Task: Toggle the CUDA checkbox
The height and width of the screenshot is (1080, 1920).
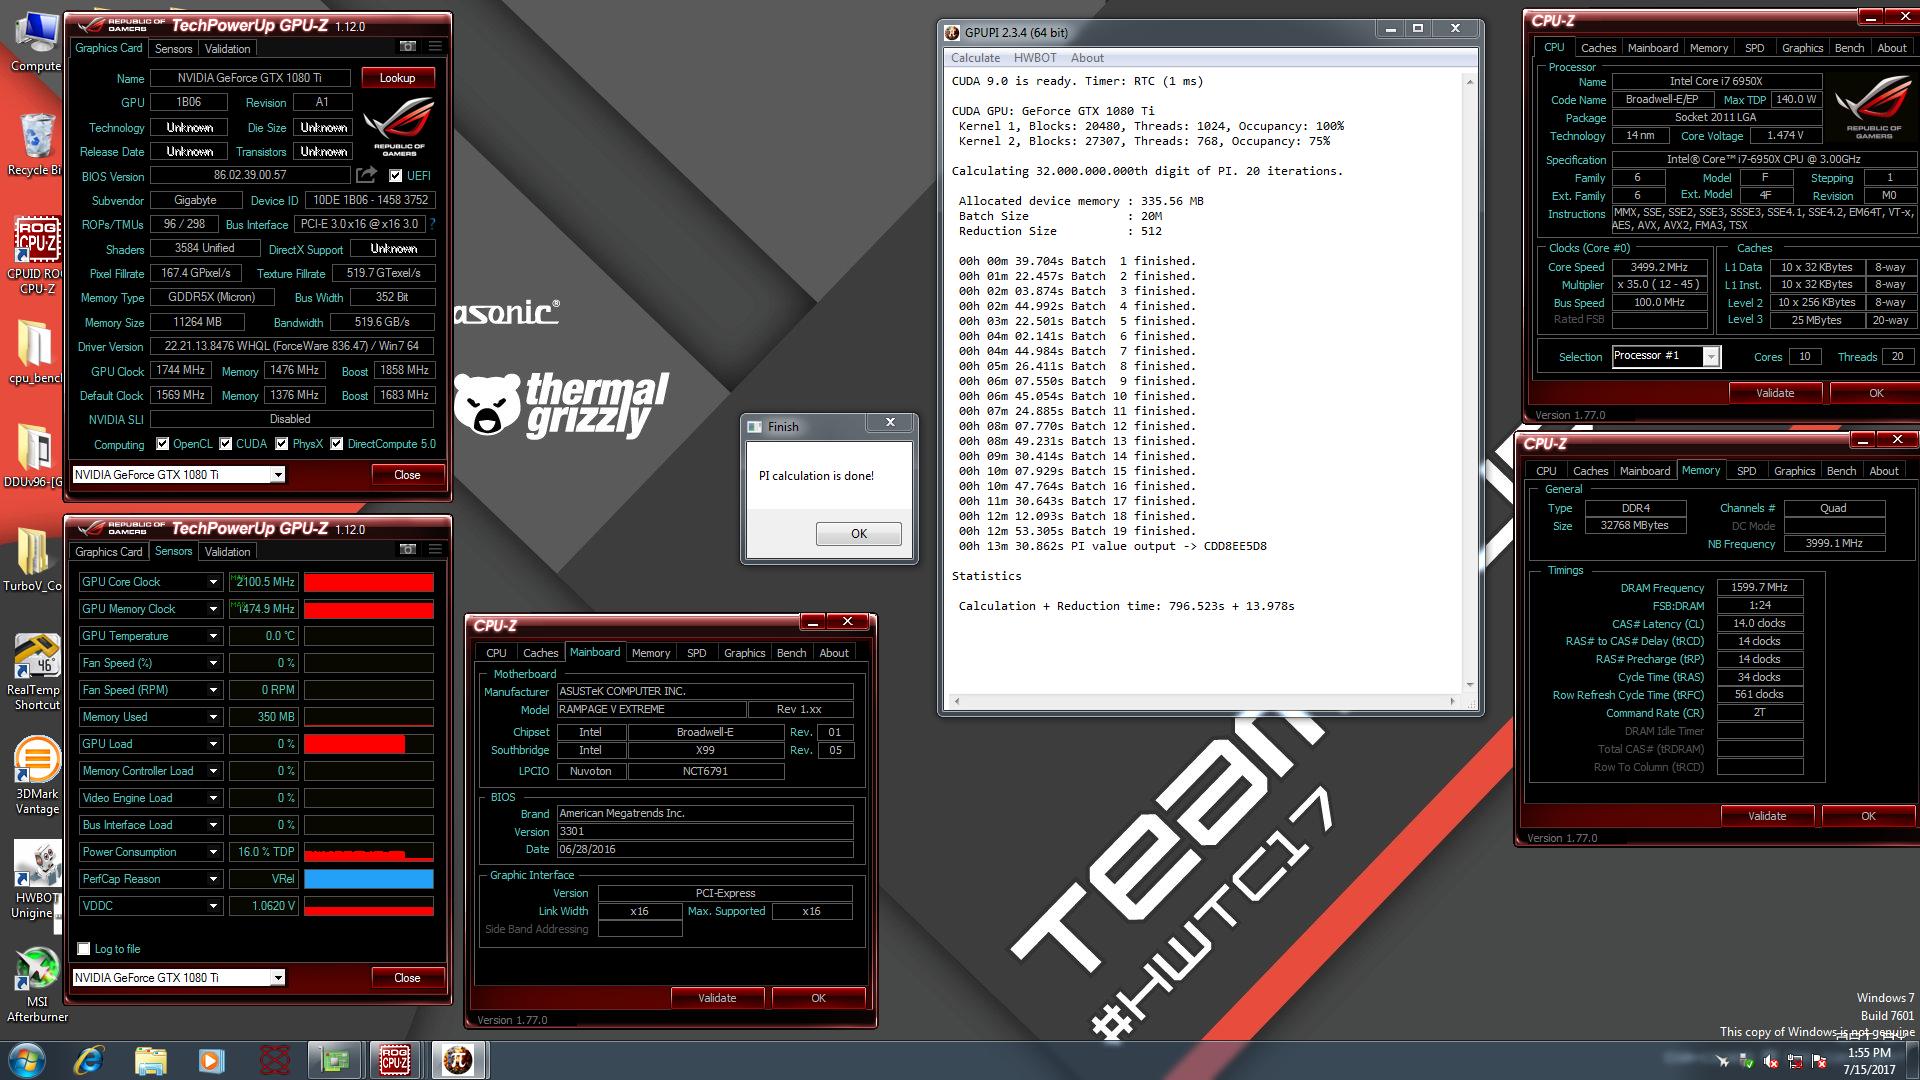Action: pos(226,443)
